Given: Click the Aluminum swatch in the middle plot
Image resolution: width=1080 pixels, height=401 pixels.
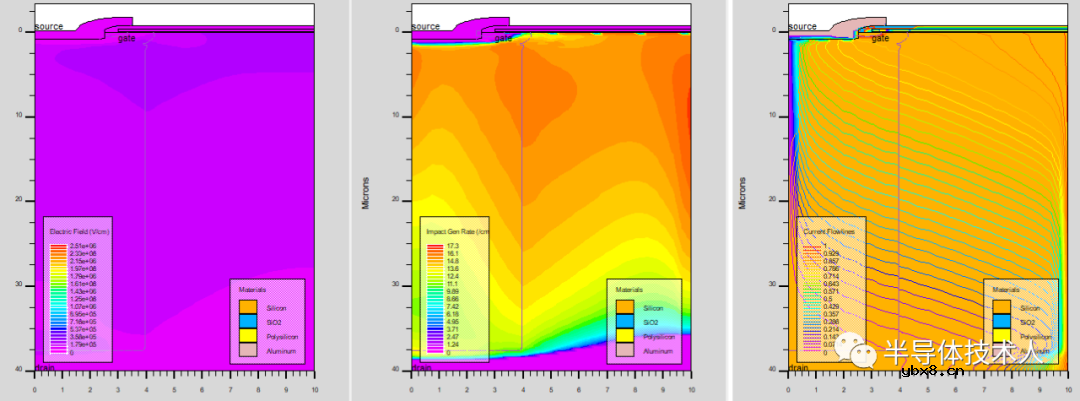Looking at the screenshot, I should click(625, 351).
